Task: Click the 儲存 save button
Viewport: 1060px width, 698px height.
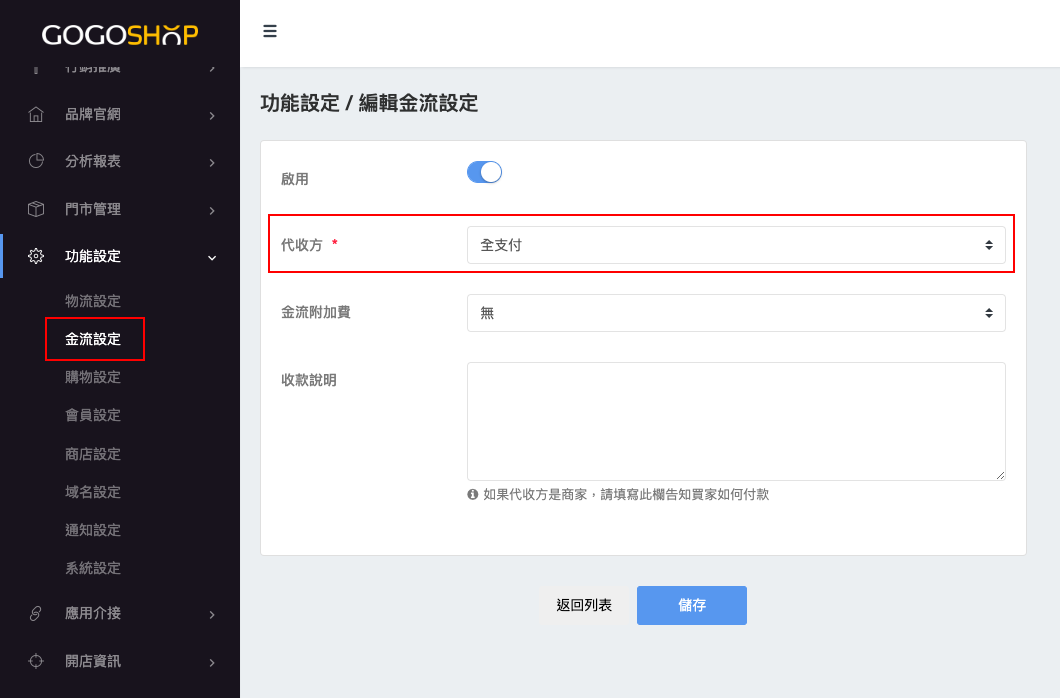Action: click(x=692, y=605)
